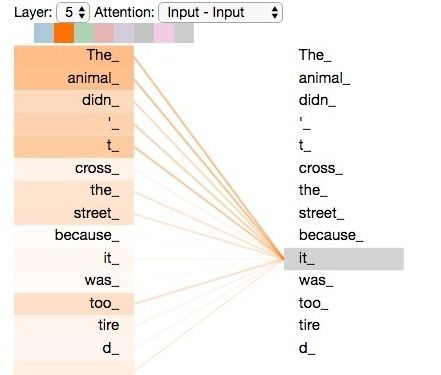Enable the green attention head swatch
Screen dimensions: 441x375
(84, 33)
